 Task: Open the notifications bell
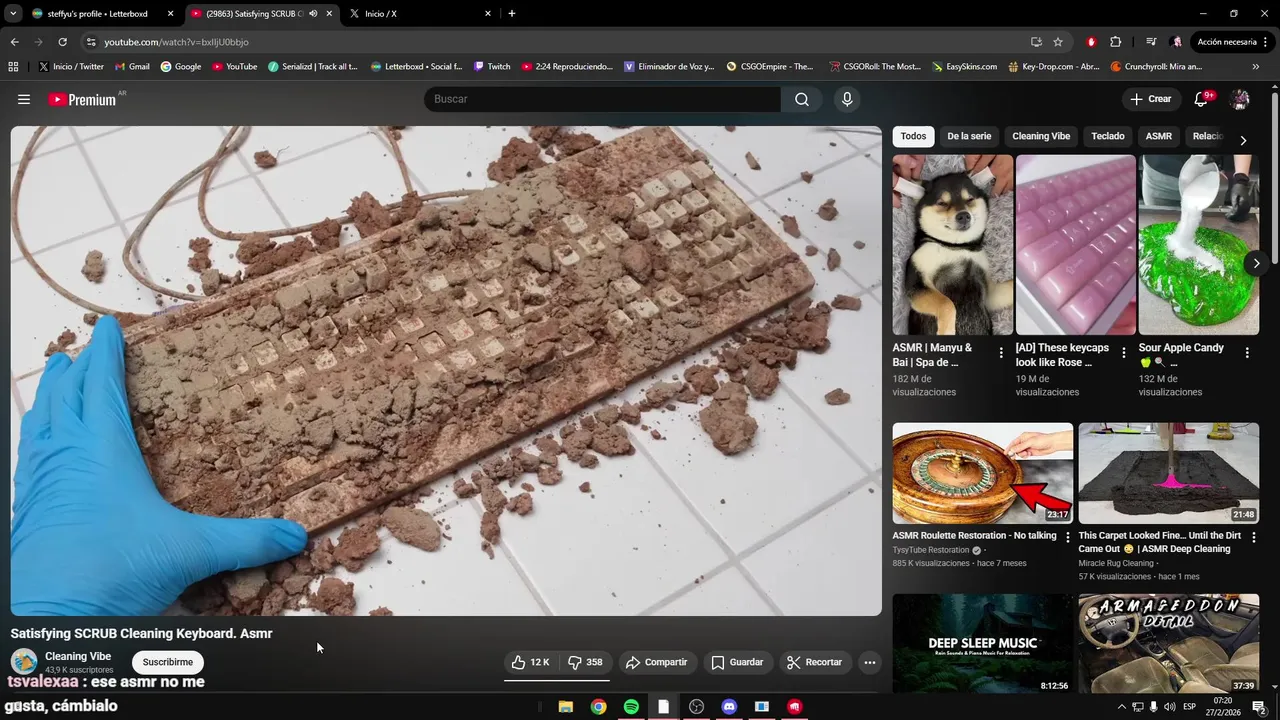1202,99
